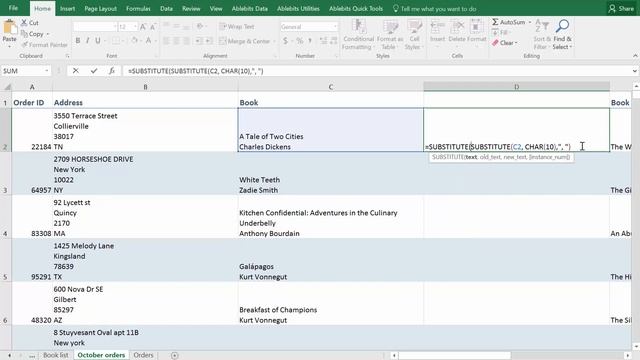640x360 pixels.
Task: Switch to the Page Layout tab
Action: point(100,9)
